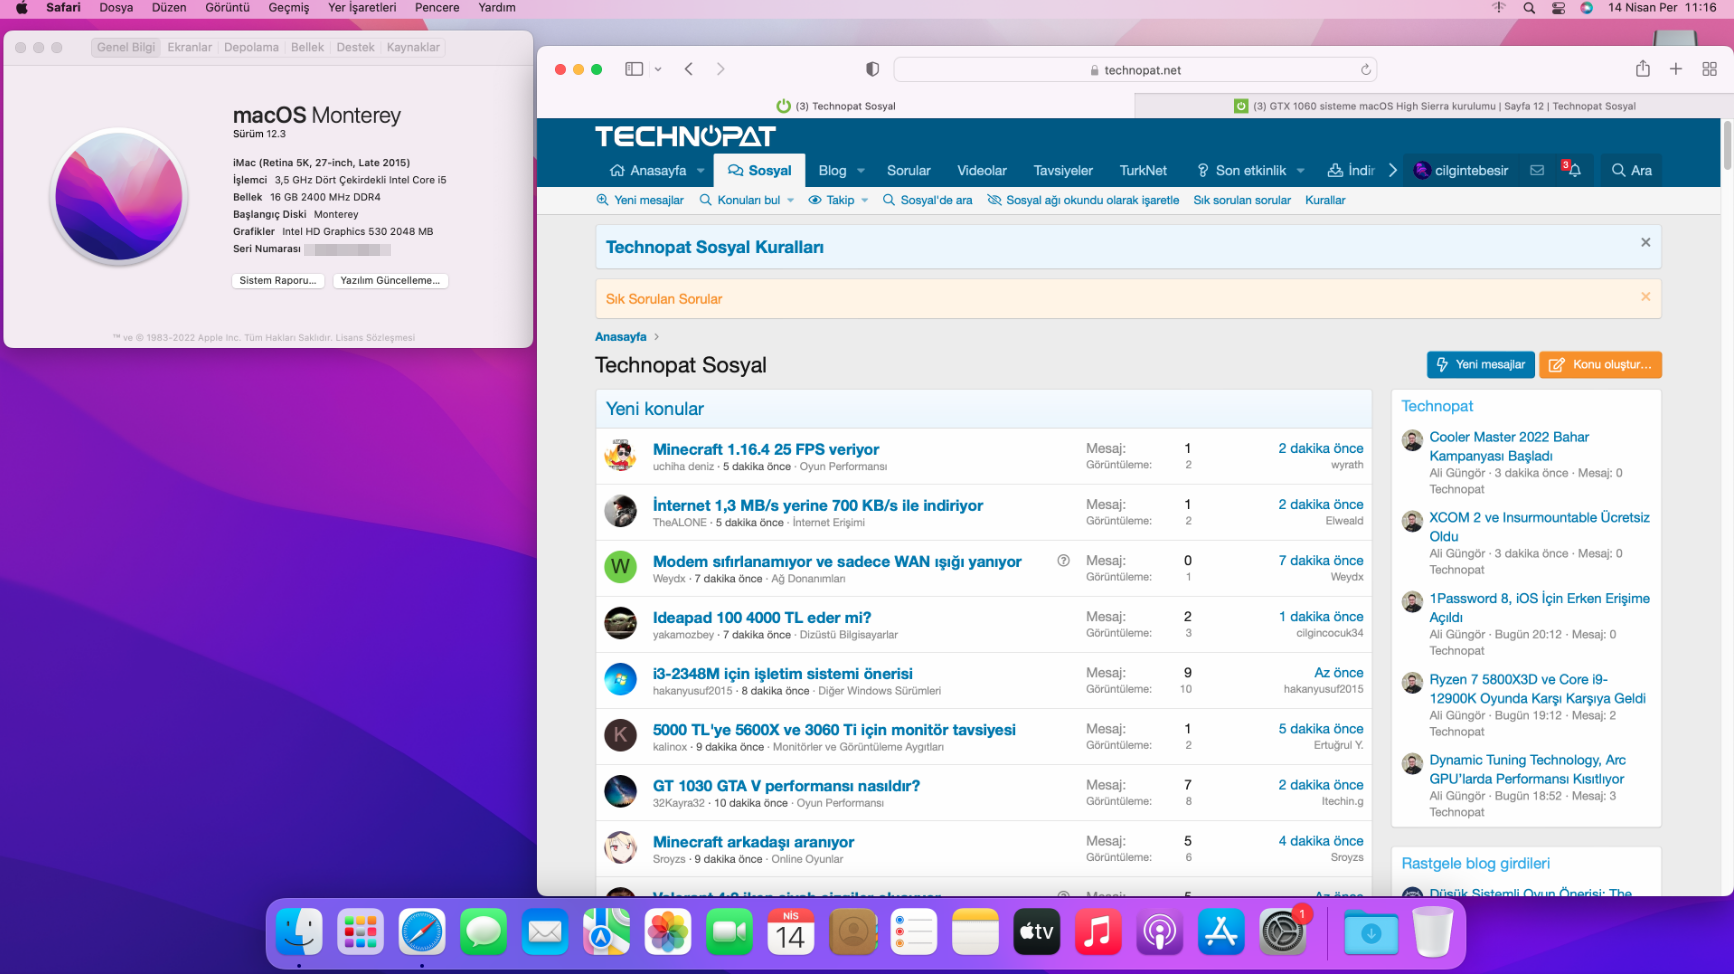The height and width of the screenshot is (974, 1734).
Task: Select the Bellek tab in About This Mac
Action: pyautogui.click(x=307, y=47)
